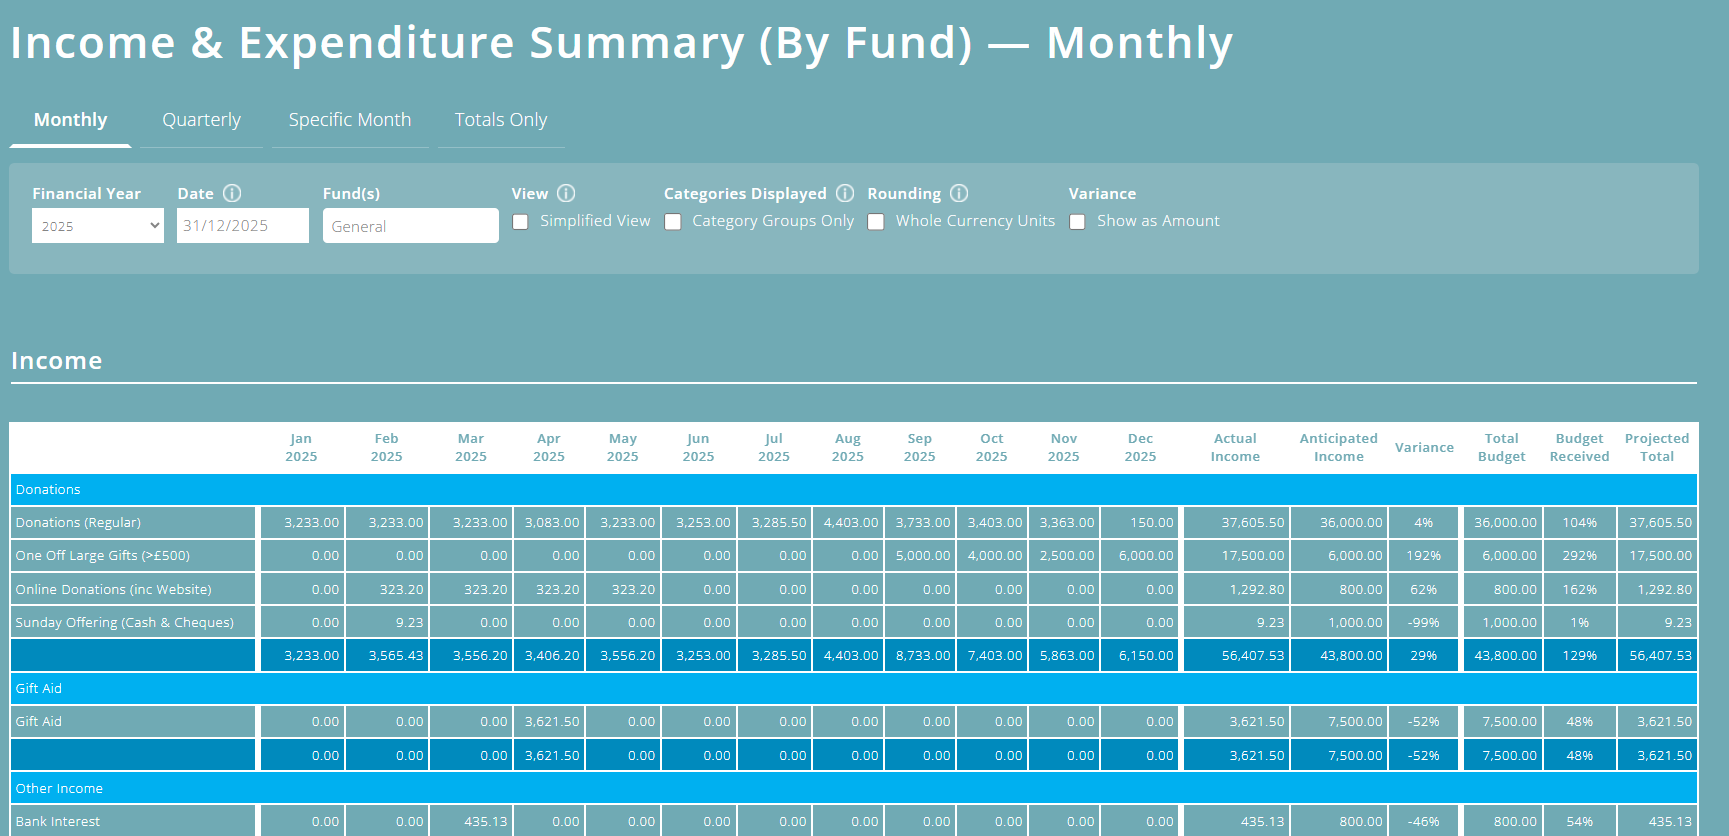Click the Total Budget column header
Viewport: 1729px width, 836px height.
tap(1501, 448)
